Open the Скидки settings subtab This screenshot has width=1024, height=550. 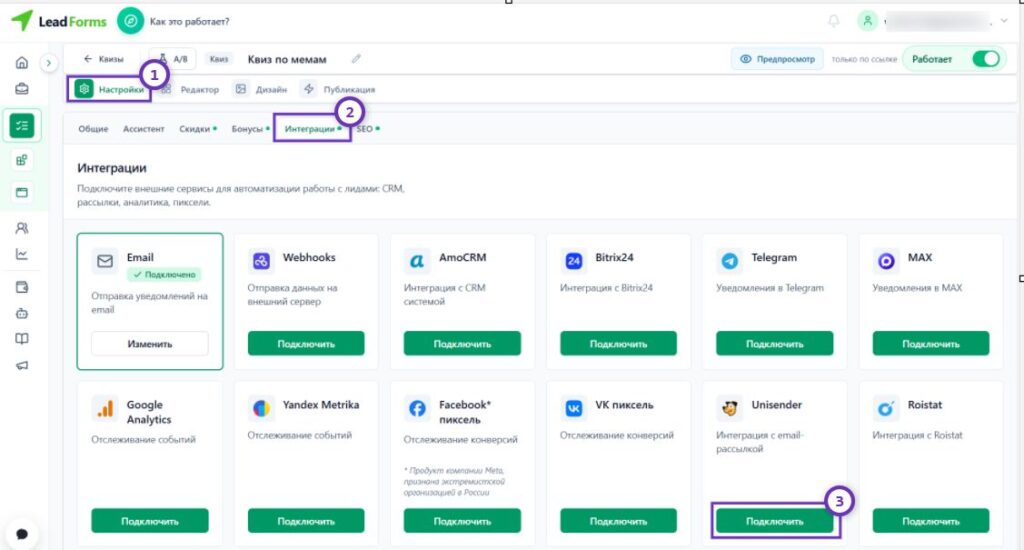tap(198, 129)
